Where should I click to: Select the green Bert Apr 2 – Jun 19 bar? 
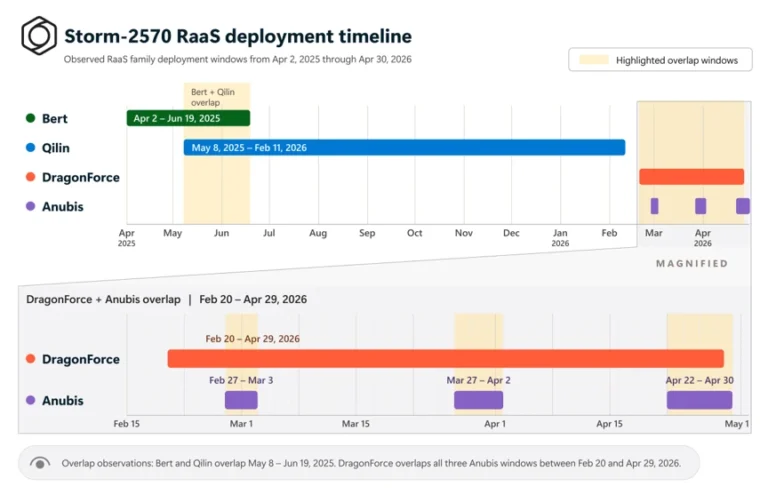click(x=188, y=118)
